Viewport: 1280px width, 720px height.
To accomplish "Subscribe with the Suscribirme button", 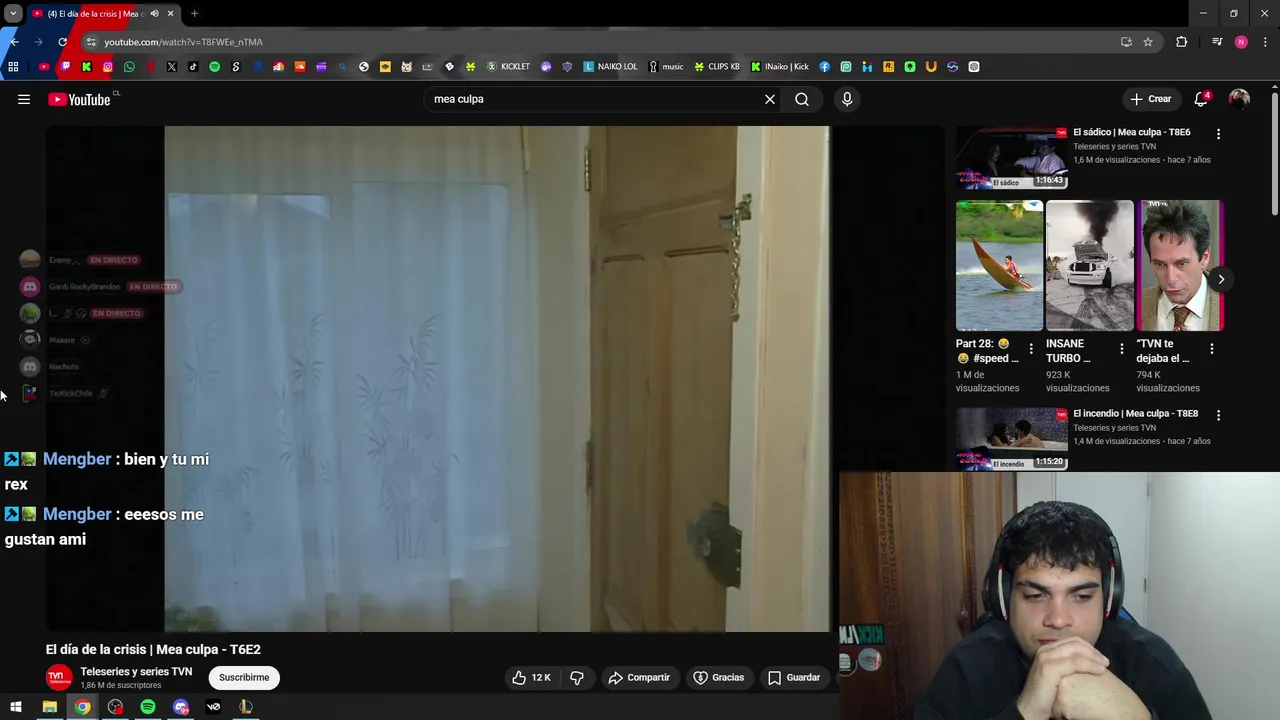I will (x=244, y=677).
